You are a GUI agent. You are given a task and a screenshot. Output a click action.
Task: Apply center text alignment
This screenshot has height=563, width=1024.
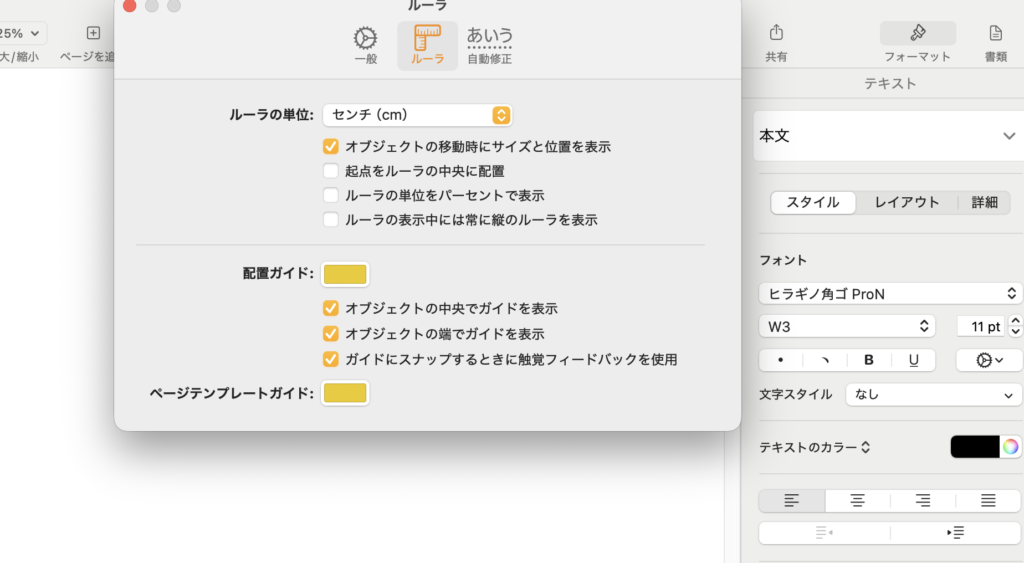[857, 501]
